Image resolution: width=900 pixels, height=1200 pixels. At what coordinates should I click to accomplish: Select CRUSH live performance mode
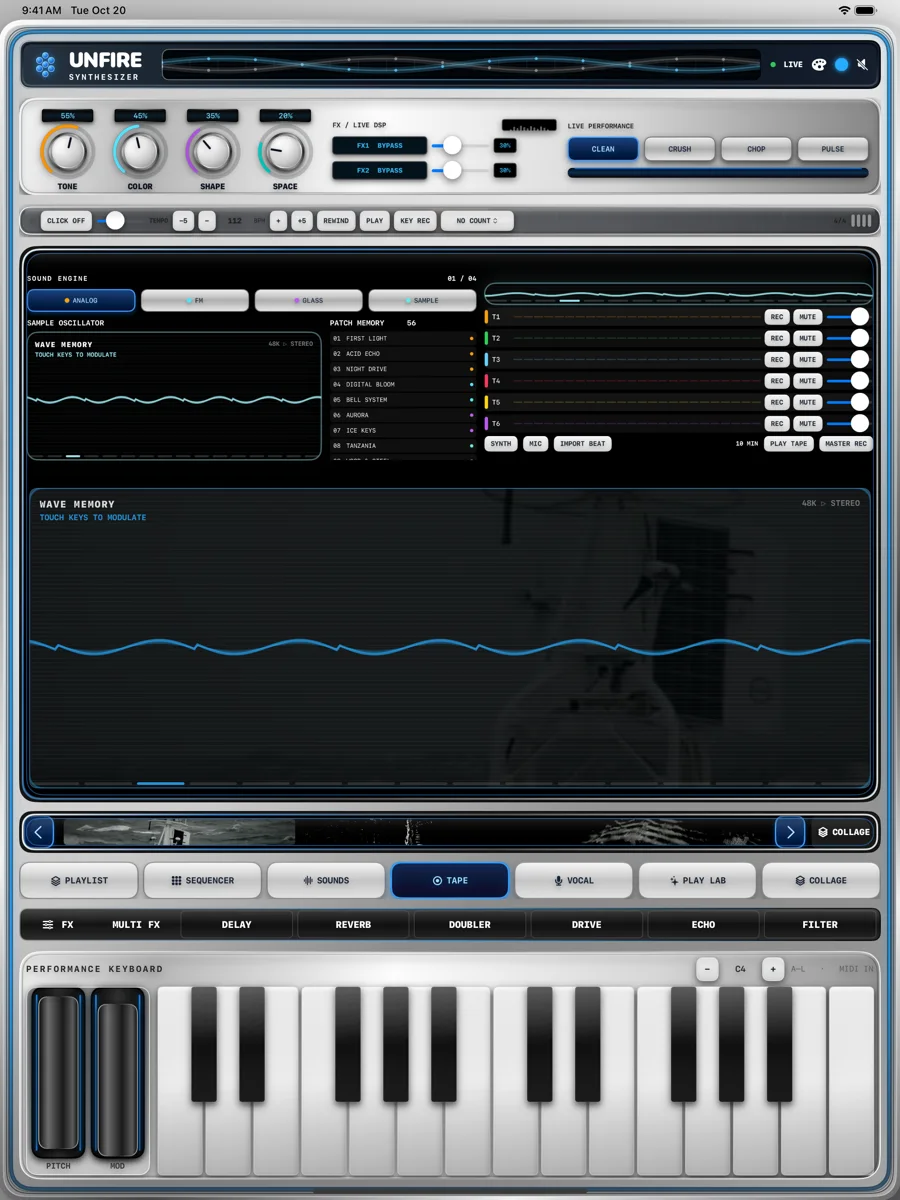pyautogui.click(x=680, y=149)
